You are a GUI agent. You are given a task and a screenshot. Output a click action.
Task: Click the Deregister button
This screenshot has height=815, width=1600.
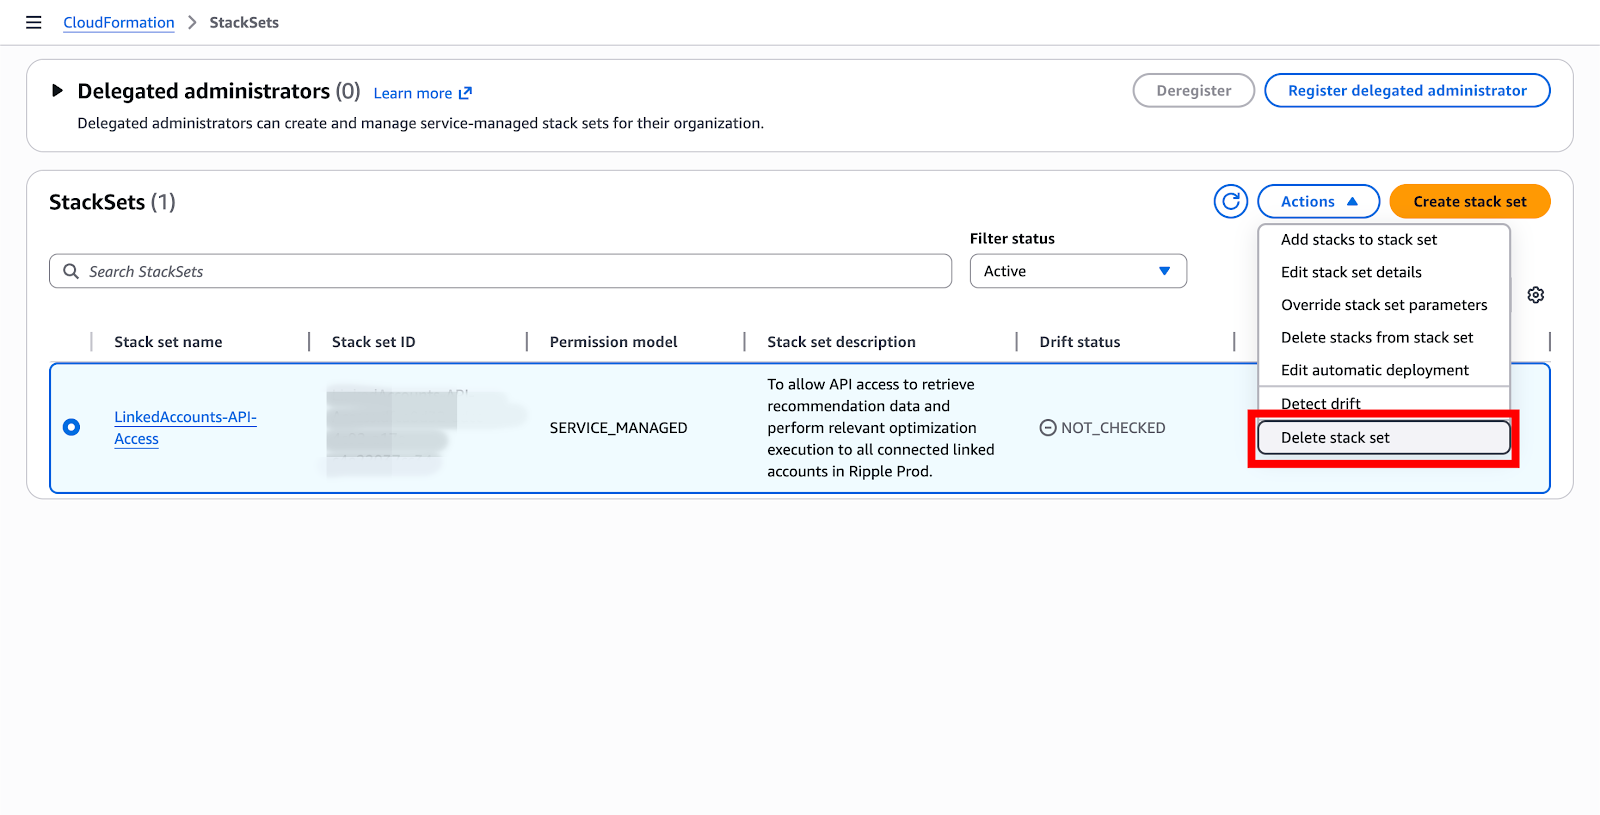click(1194, 90)
